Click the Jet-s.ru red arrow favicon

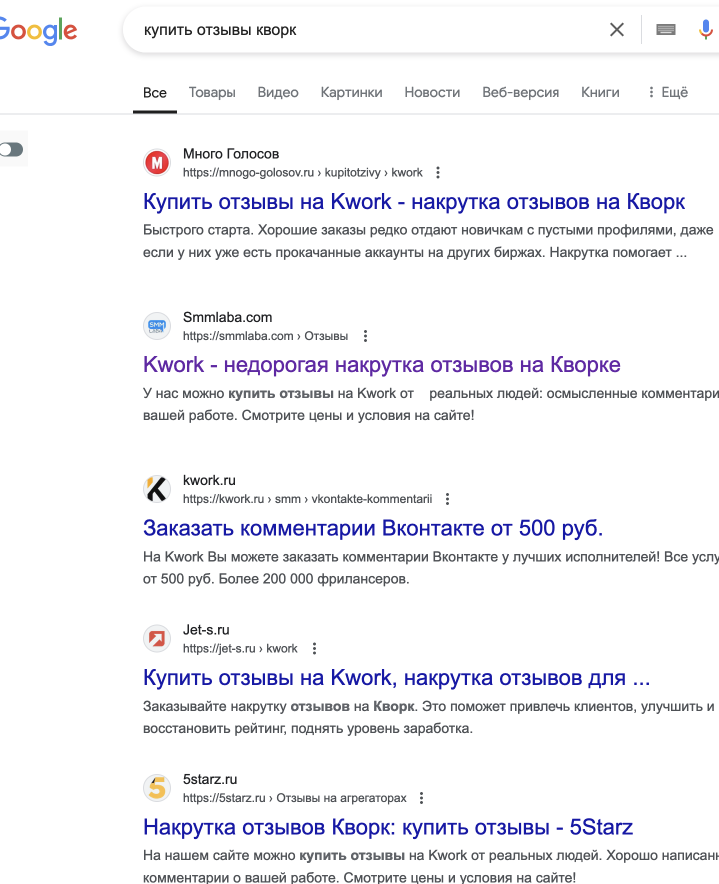157,638
